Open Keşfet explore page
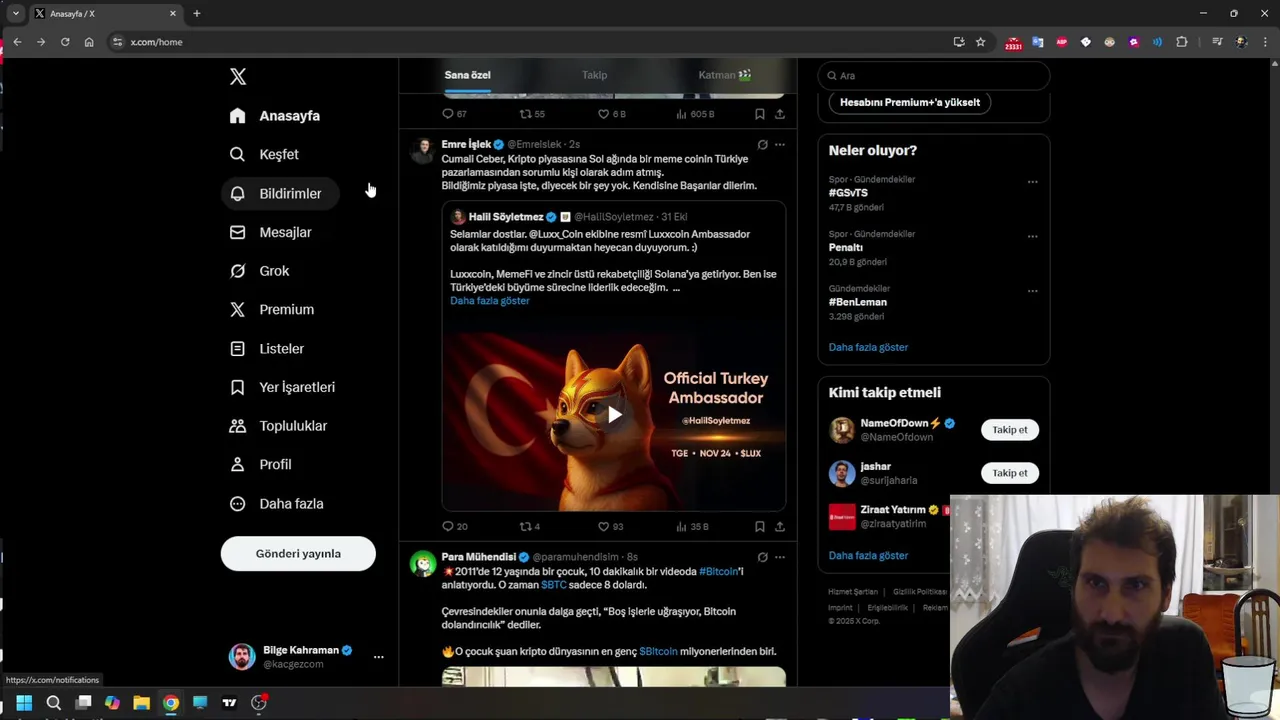This screenshot has width=1280, height=720. tap(265, 154)
